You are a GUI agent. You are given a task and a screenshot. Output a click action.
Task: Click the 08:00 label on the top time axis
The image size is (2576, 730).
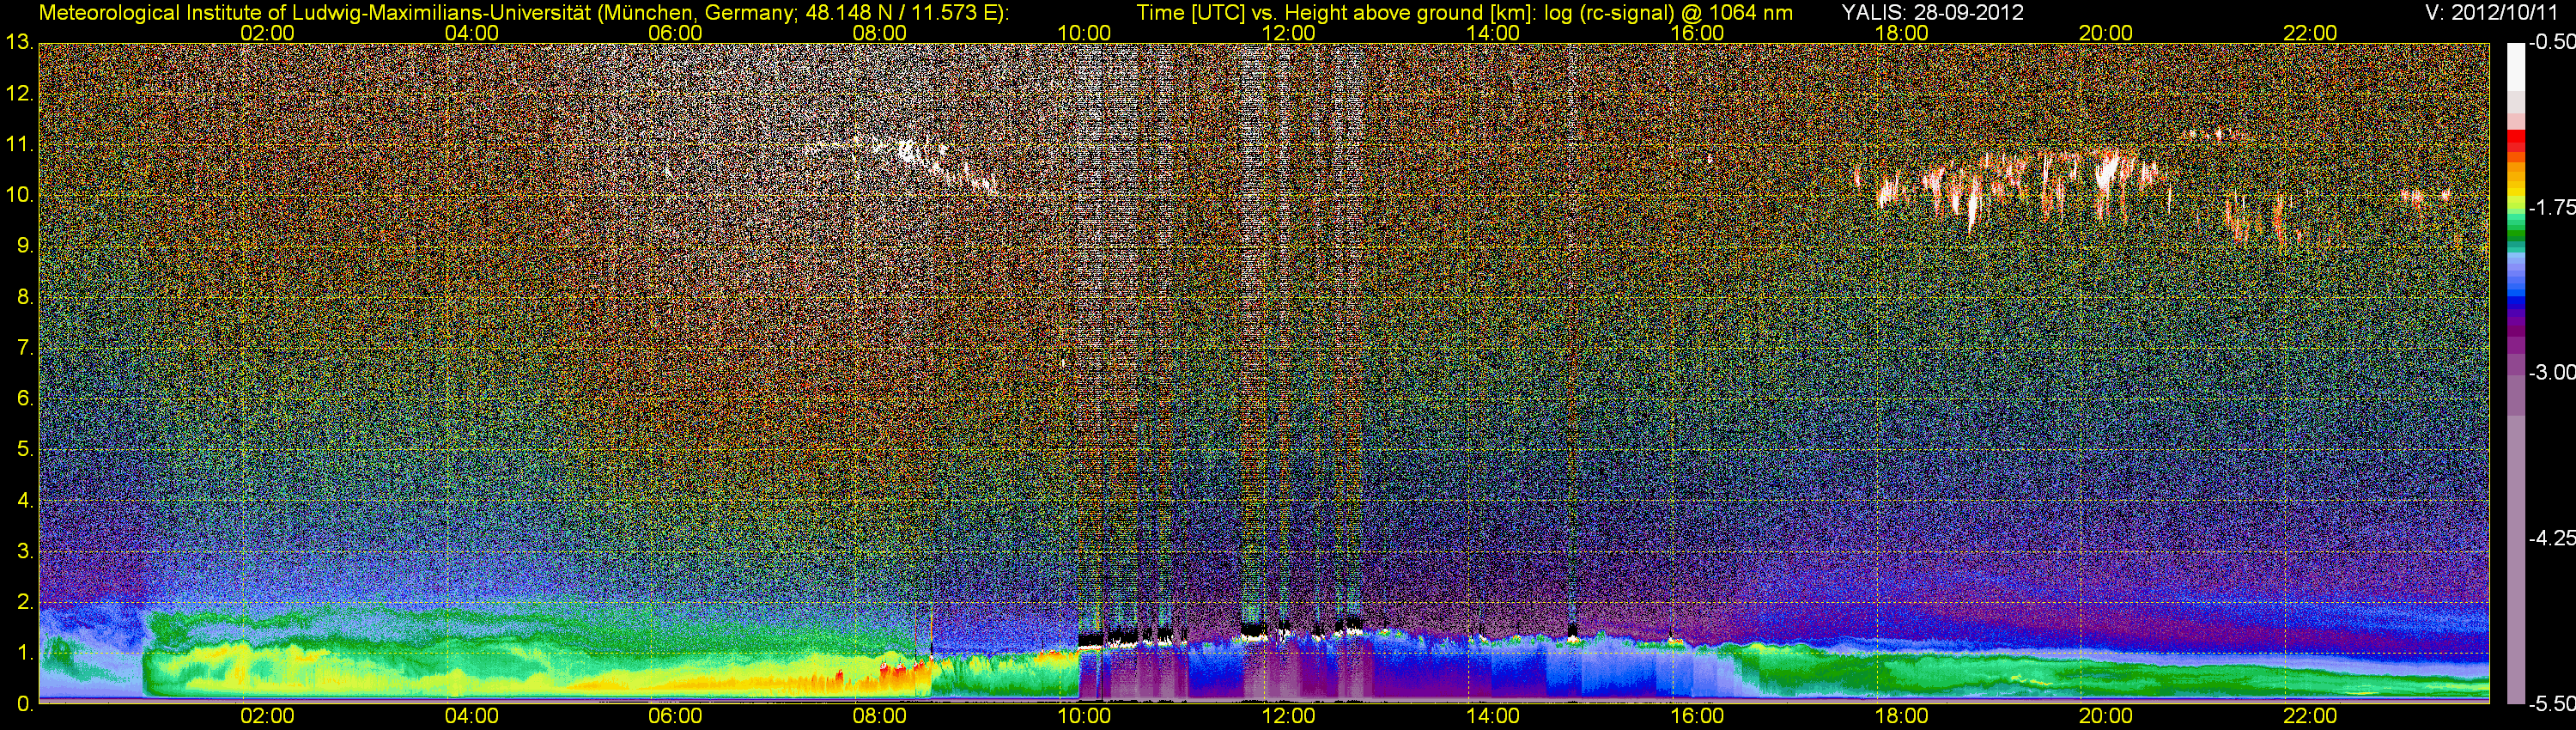click(880, 33)
